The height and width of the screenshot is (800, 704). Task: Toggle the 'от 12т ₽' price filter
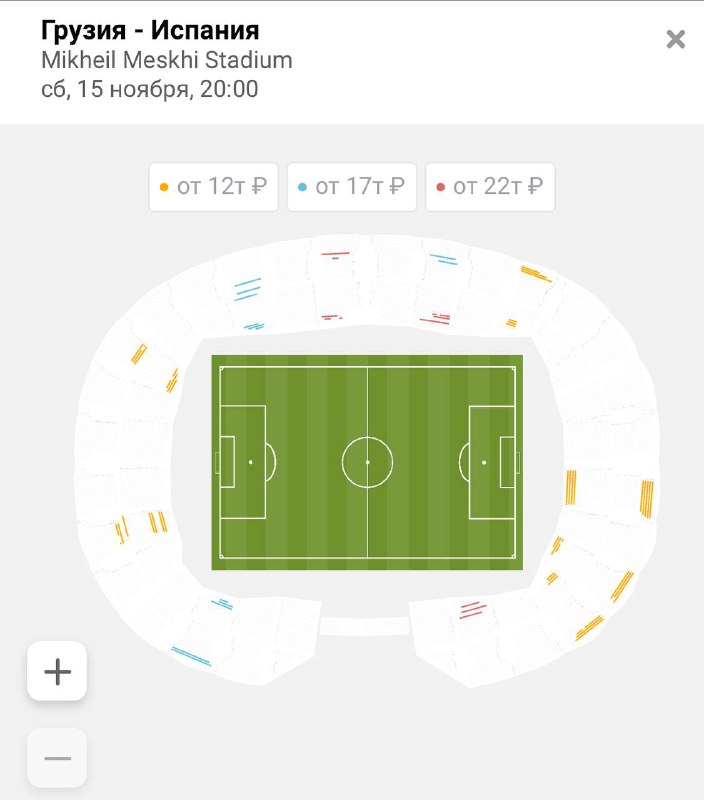tap(214, 187)
